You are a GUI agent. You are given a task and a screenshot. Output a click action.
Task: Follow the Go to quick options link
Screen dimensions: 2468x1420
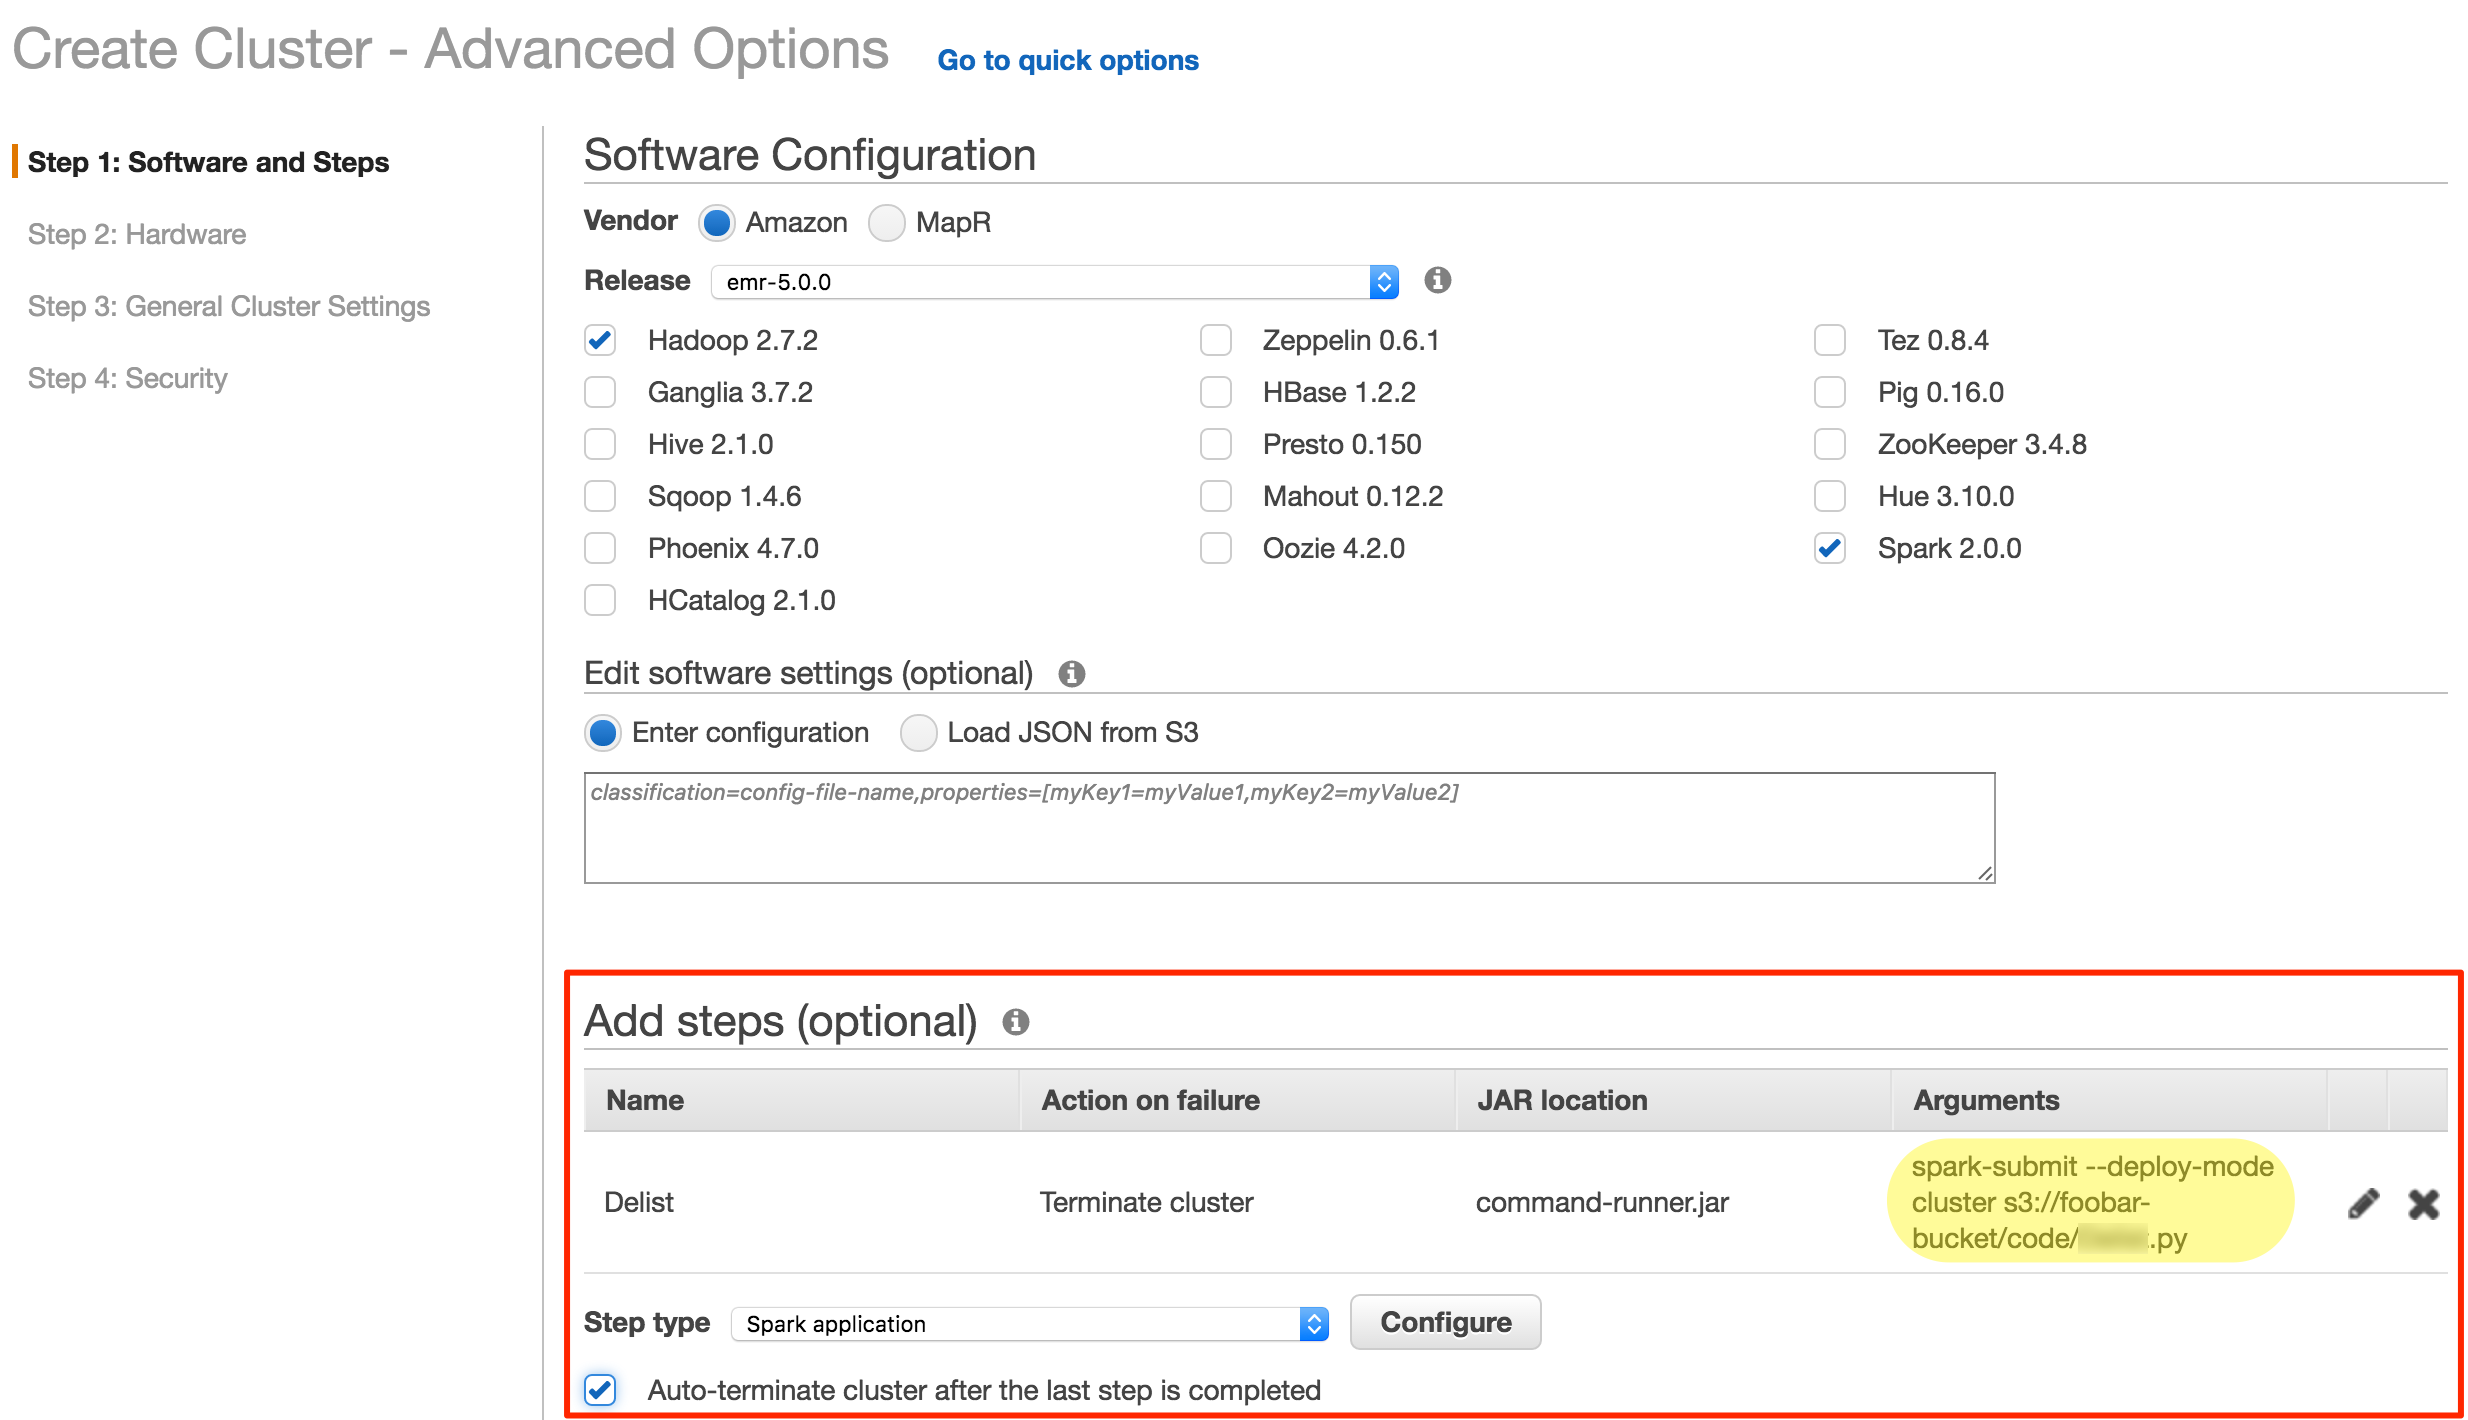(1067, 60)
